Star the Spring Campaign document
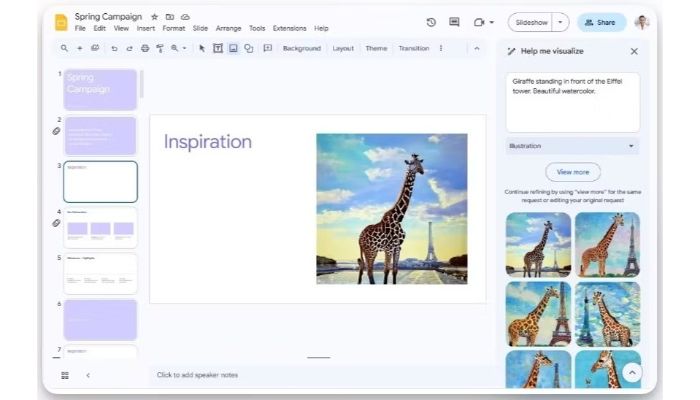 [154, 17]
